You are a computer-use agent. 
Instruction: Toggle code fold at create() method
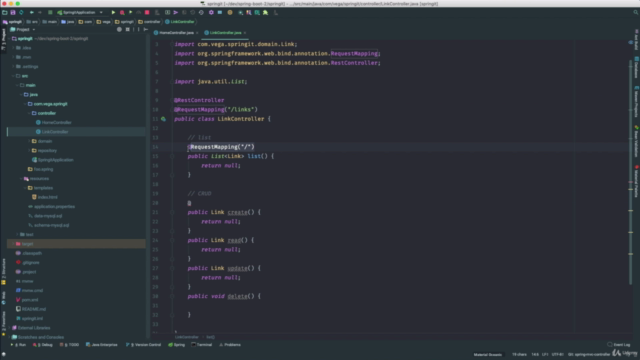coord(172,212)
